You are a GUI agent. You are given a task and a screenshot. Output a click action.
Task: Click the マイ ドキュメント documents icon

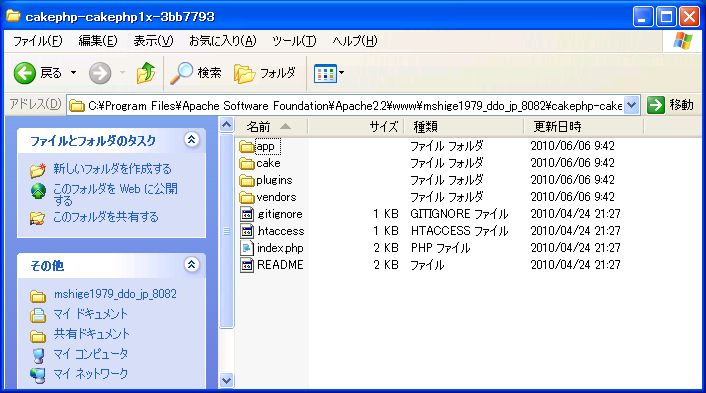click(38, 315)
